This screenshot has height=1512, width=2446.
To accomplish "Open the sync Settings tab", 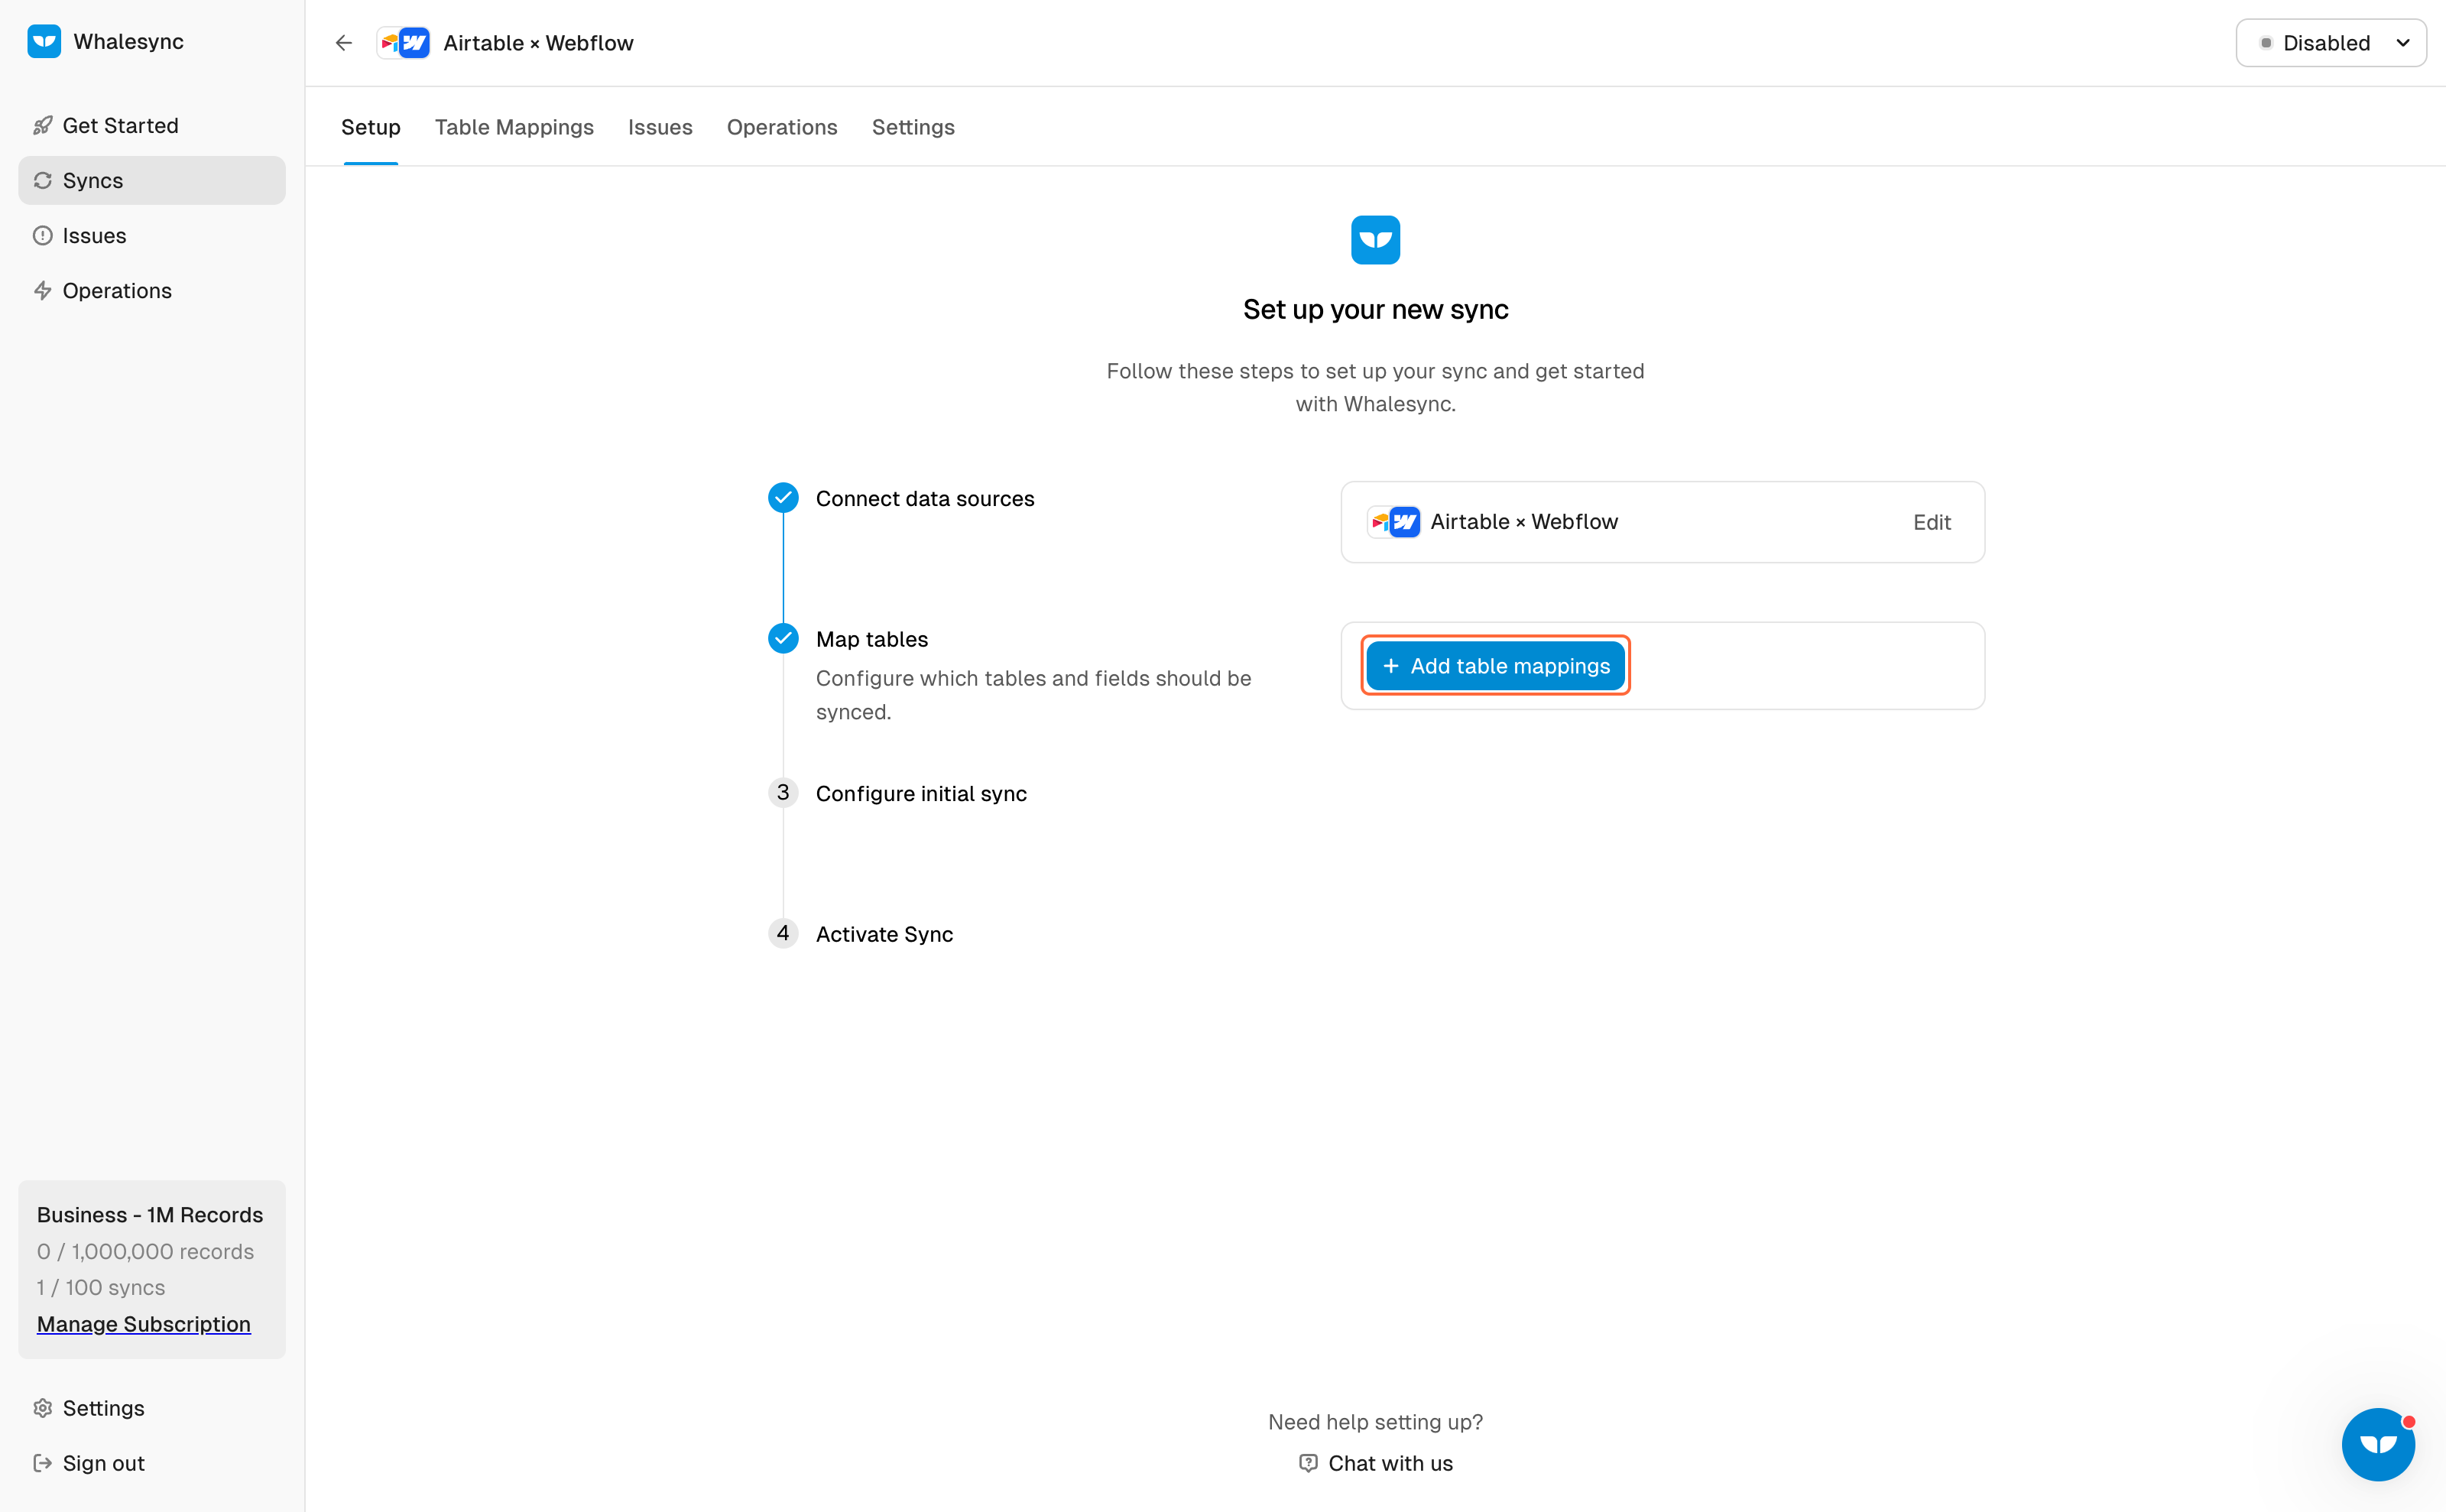I will [913, 127].
